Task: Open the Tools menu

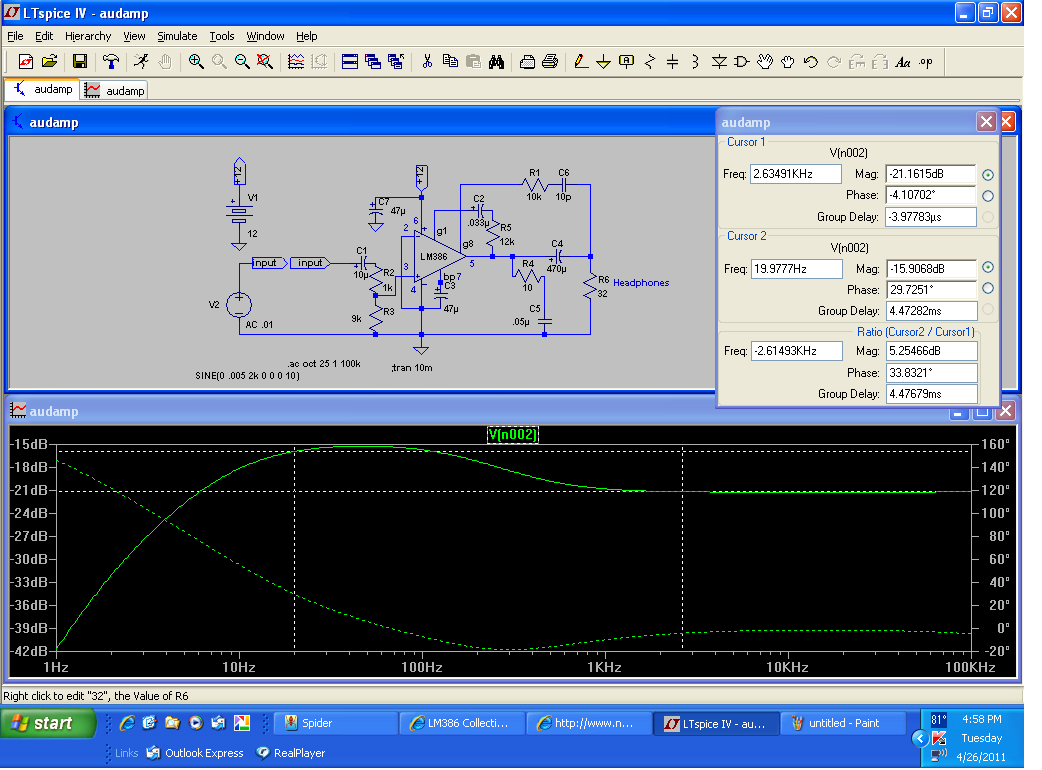Action: click(x=222, y=36)
